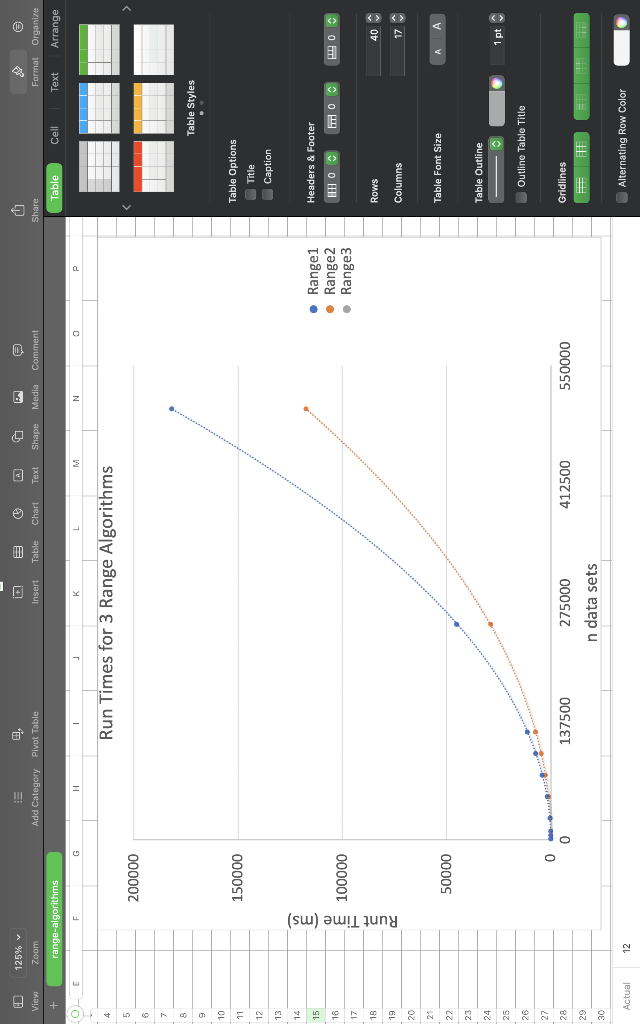Show next table styles with arrow
The height and width of the screenshot is (1024, 640).
pos(127,8)
